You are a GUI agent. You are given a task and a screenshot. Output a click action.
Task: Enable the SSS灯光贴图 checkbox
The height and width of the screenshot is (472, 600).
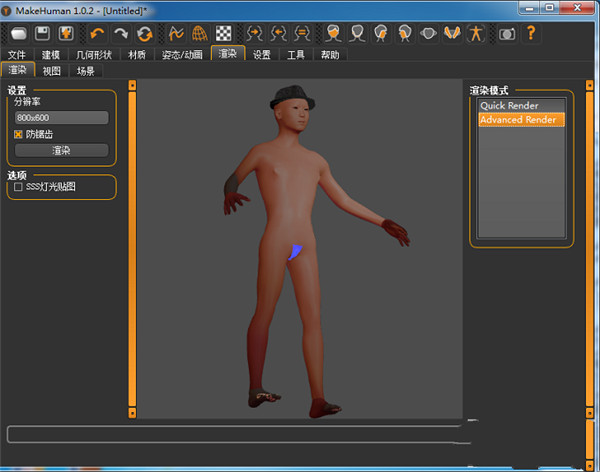click(18, 186)
